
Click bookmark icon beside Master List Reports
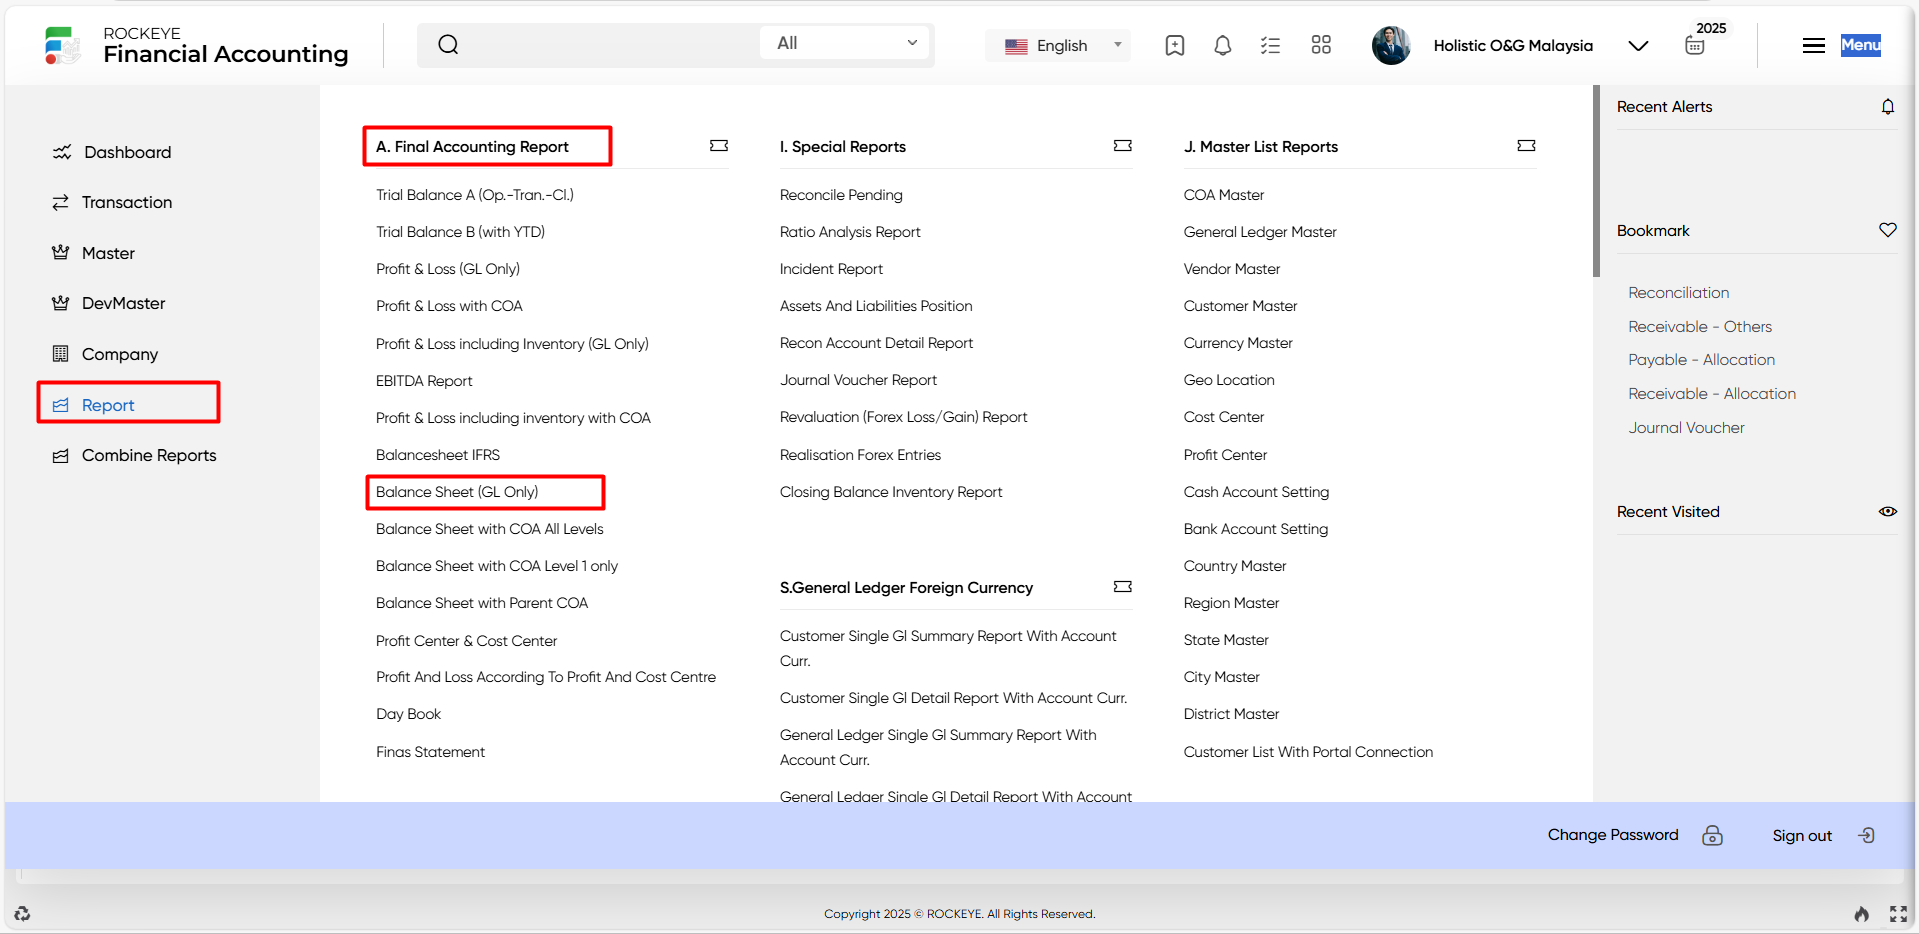(x=1526, y=146)
